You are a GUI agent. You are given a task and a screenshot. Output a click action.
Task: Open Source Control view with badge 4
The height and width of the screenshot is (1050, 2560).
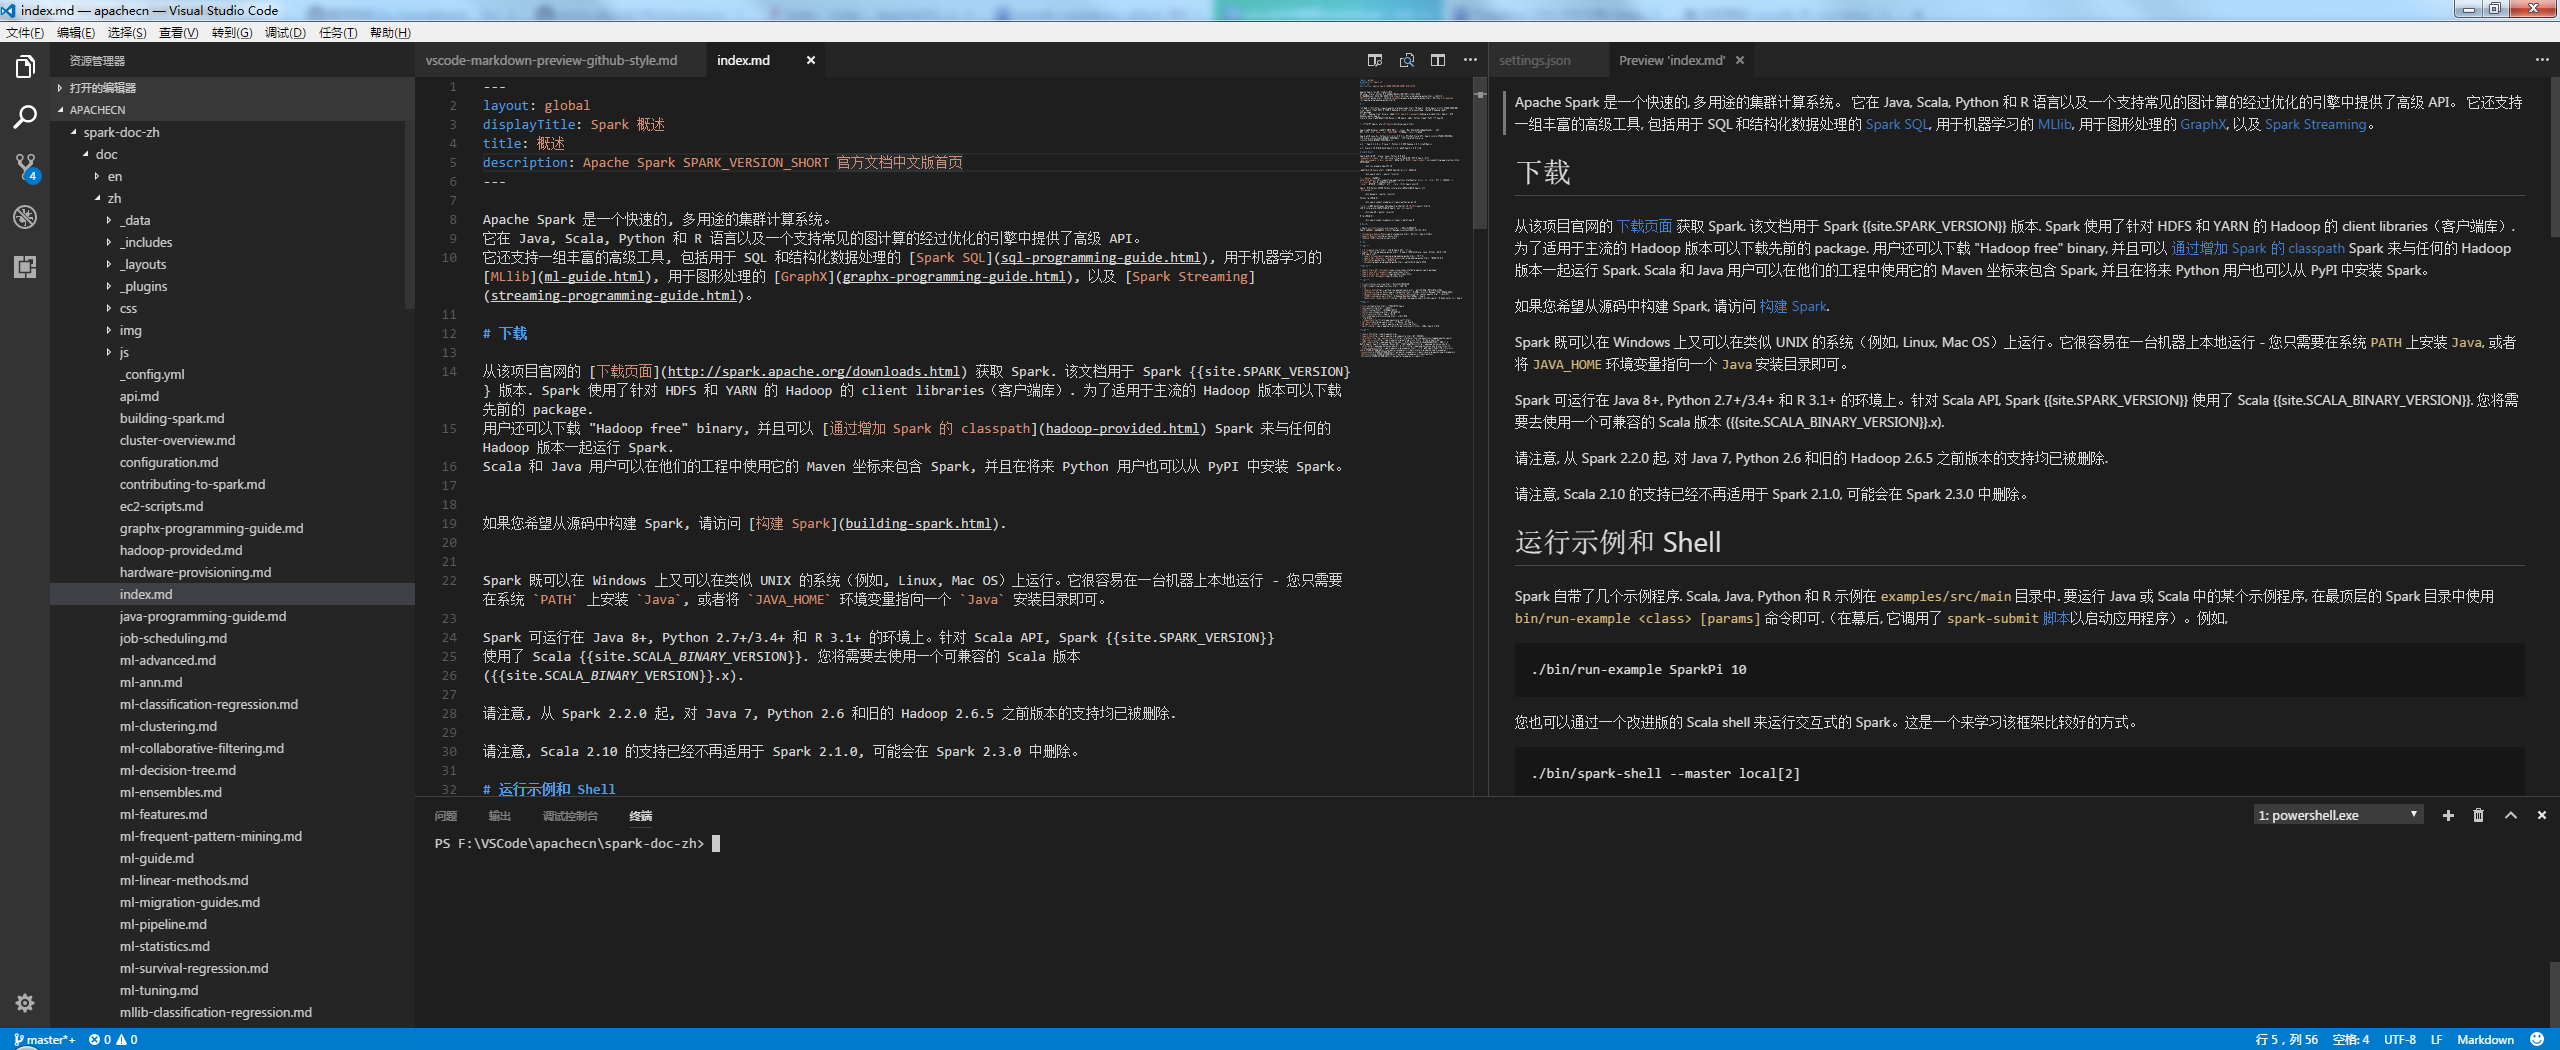25,167
